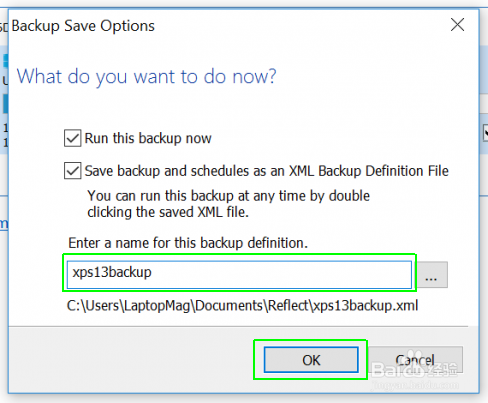Uncheck the Run this backup now checkbox

[72, 138]
